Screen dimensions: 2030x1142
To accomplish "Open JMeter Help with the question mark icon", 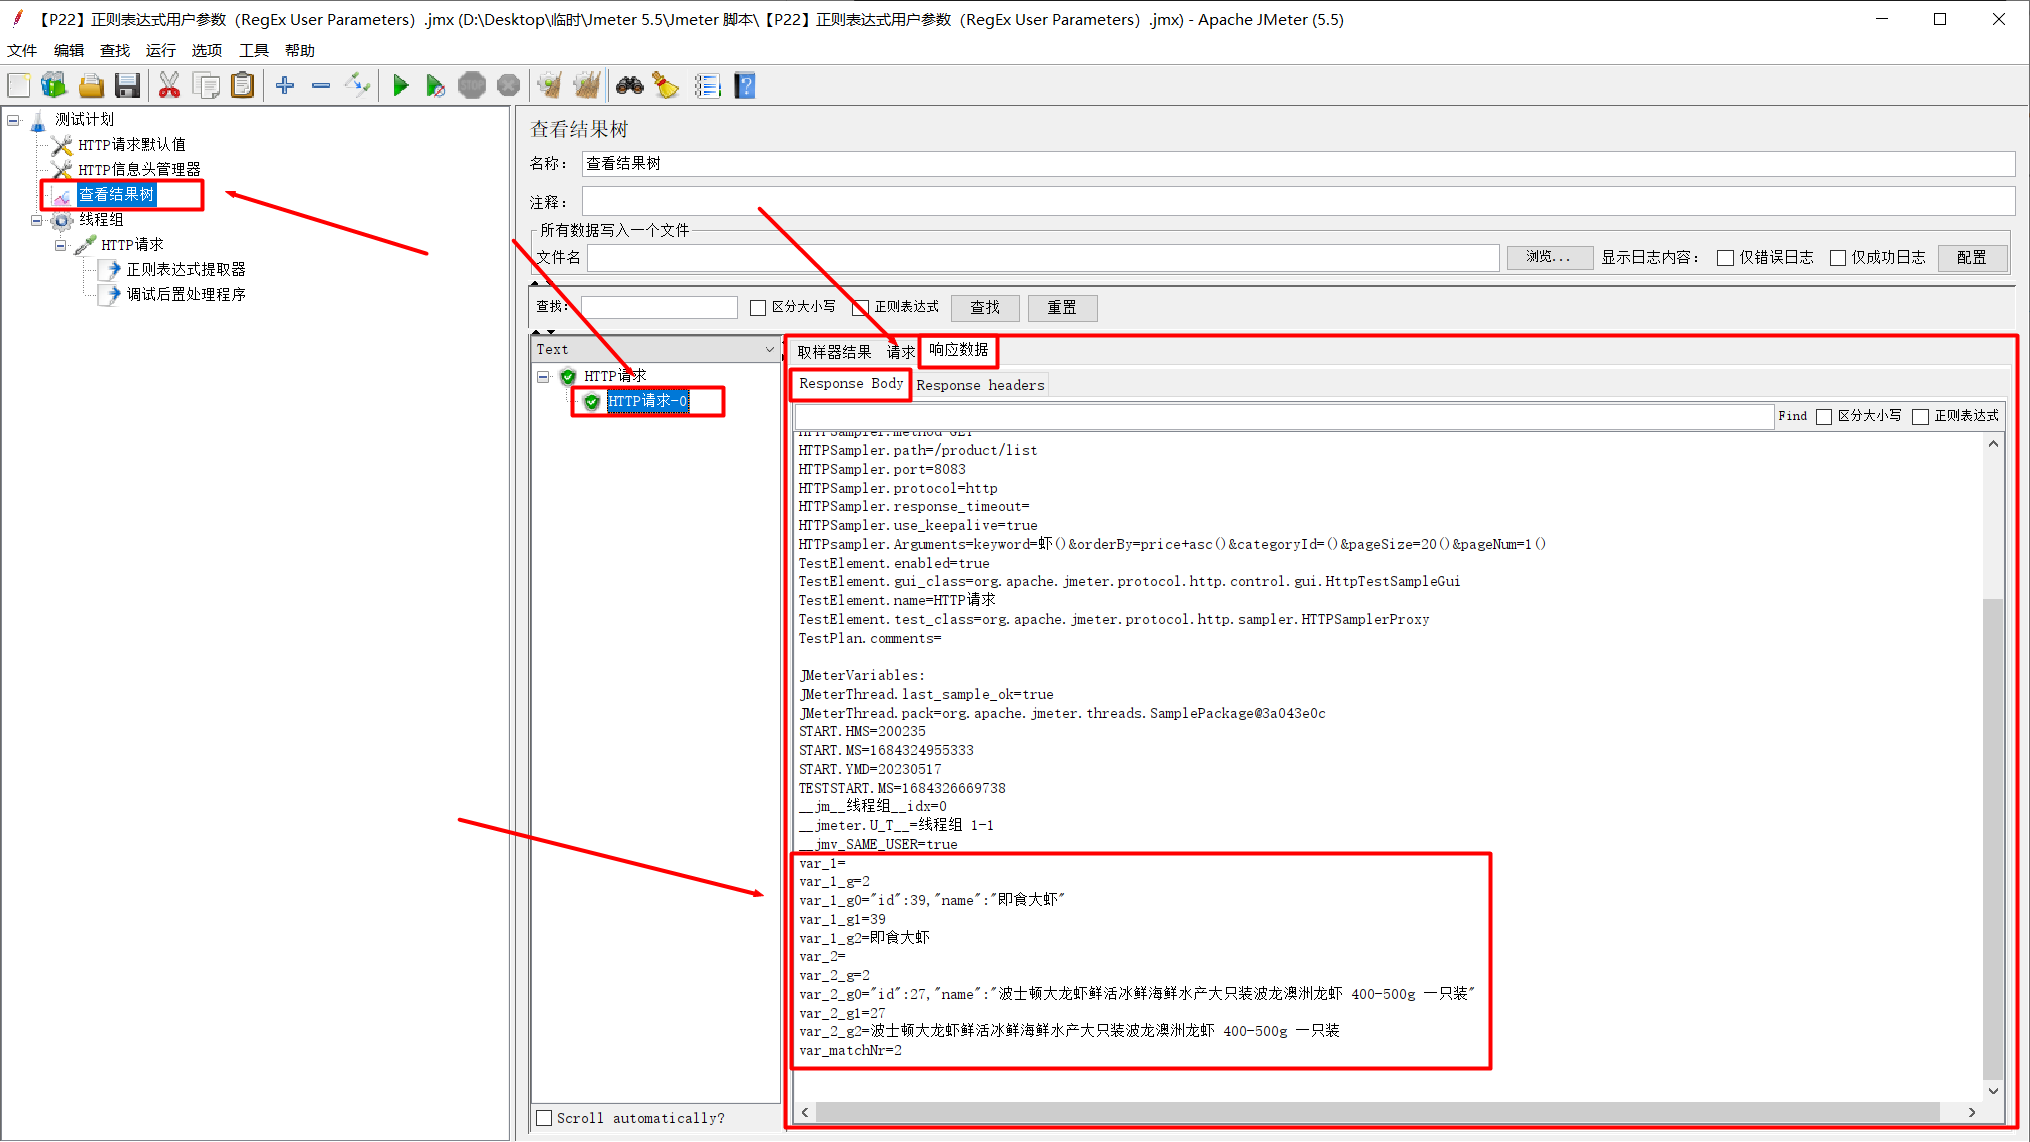I will coord(745,85).
